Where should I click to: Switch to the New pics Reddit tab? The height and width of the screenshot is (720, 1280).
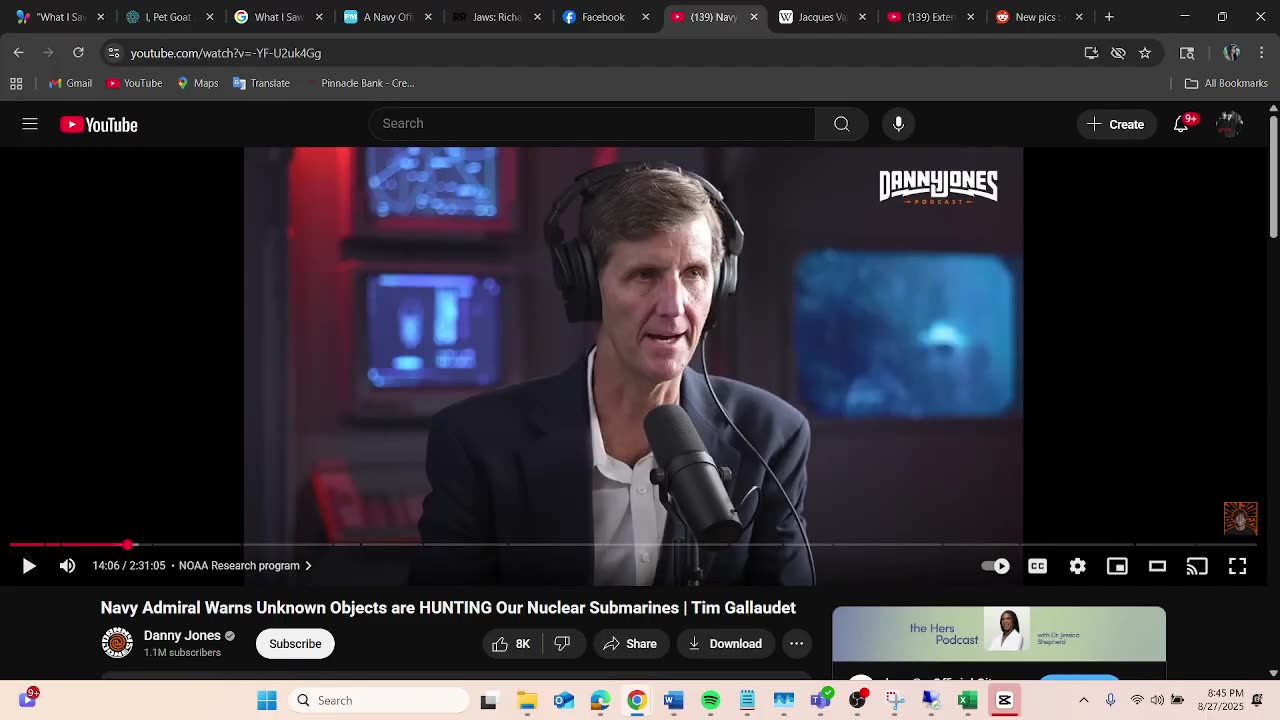click(x=1039, y=17)
